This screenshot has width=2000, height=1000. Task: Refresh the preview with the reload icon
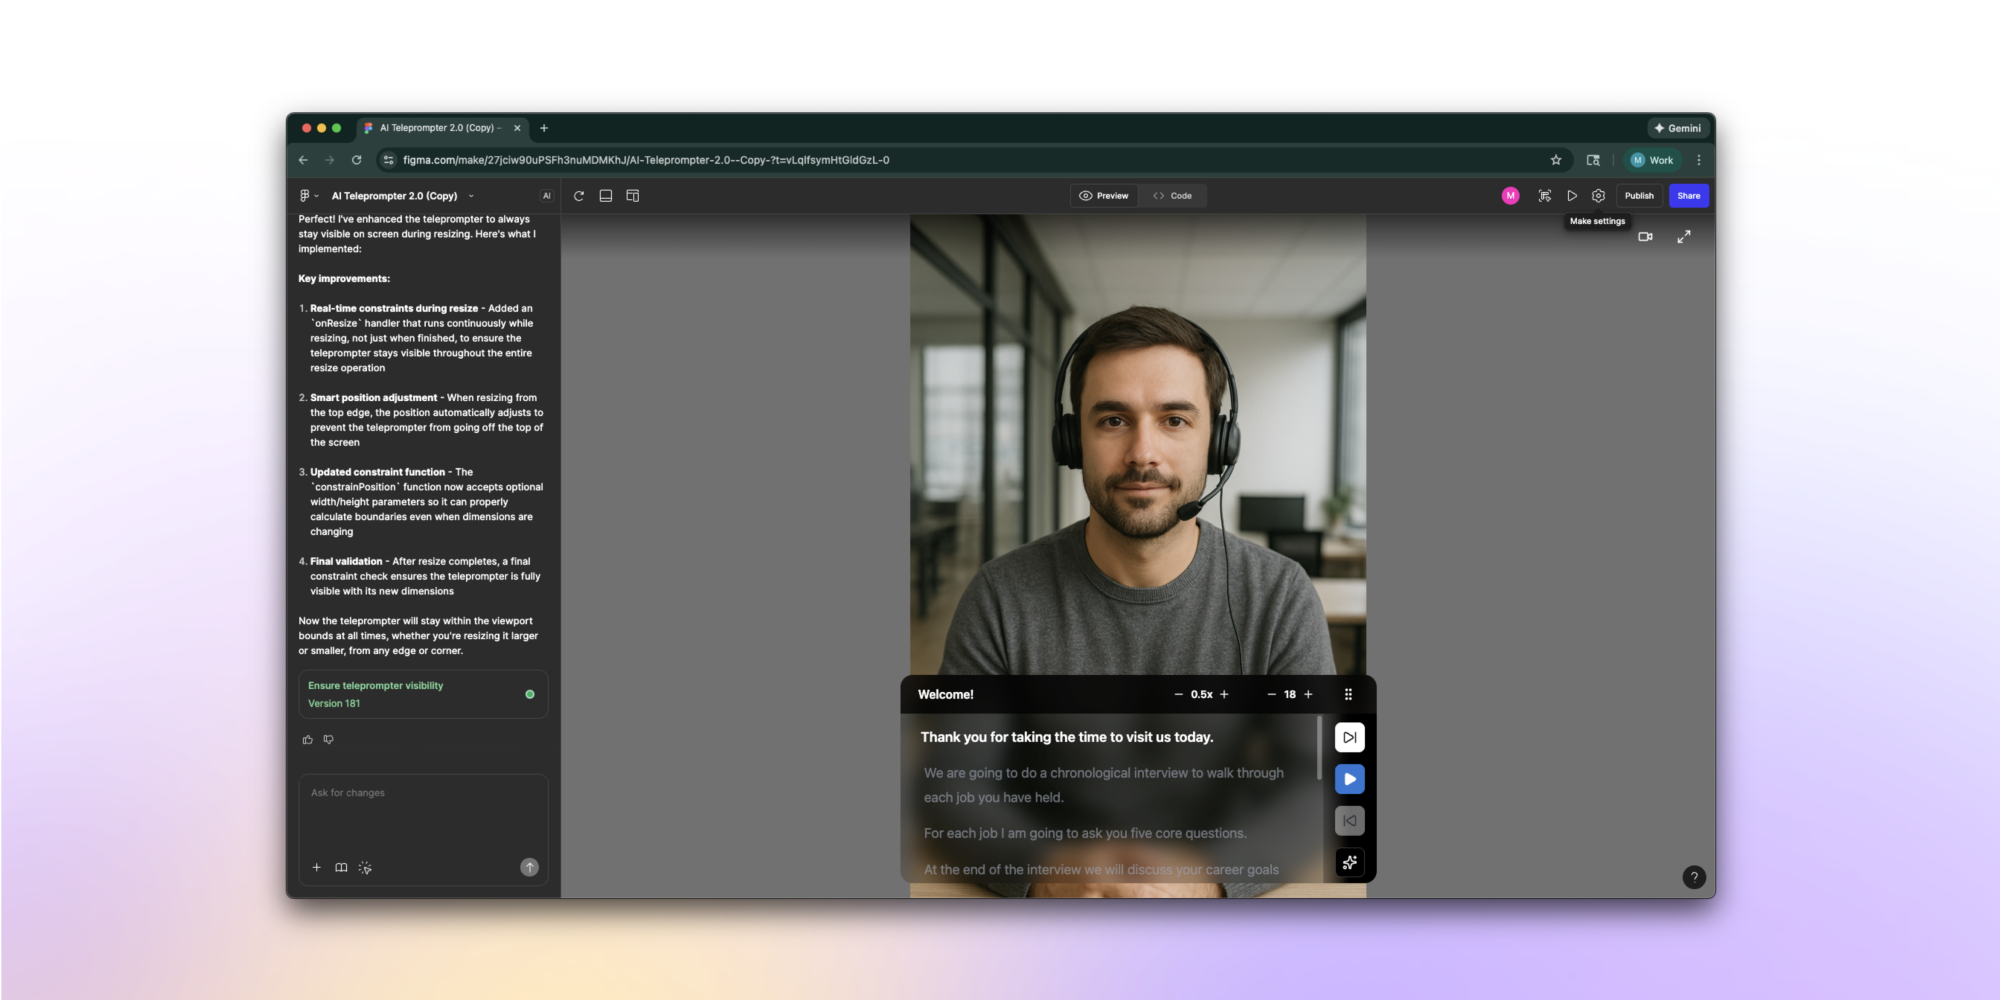pyautogui.click(x=579, y=196)
